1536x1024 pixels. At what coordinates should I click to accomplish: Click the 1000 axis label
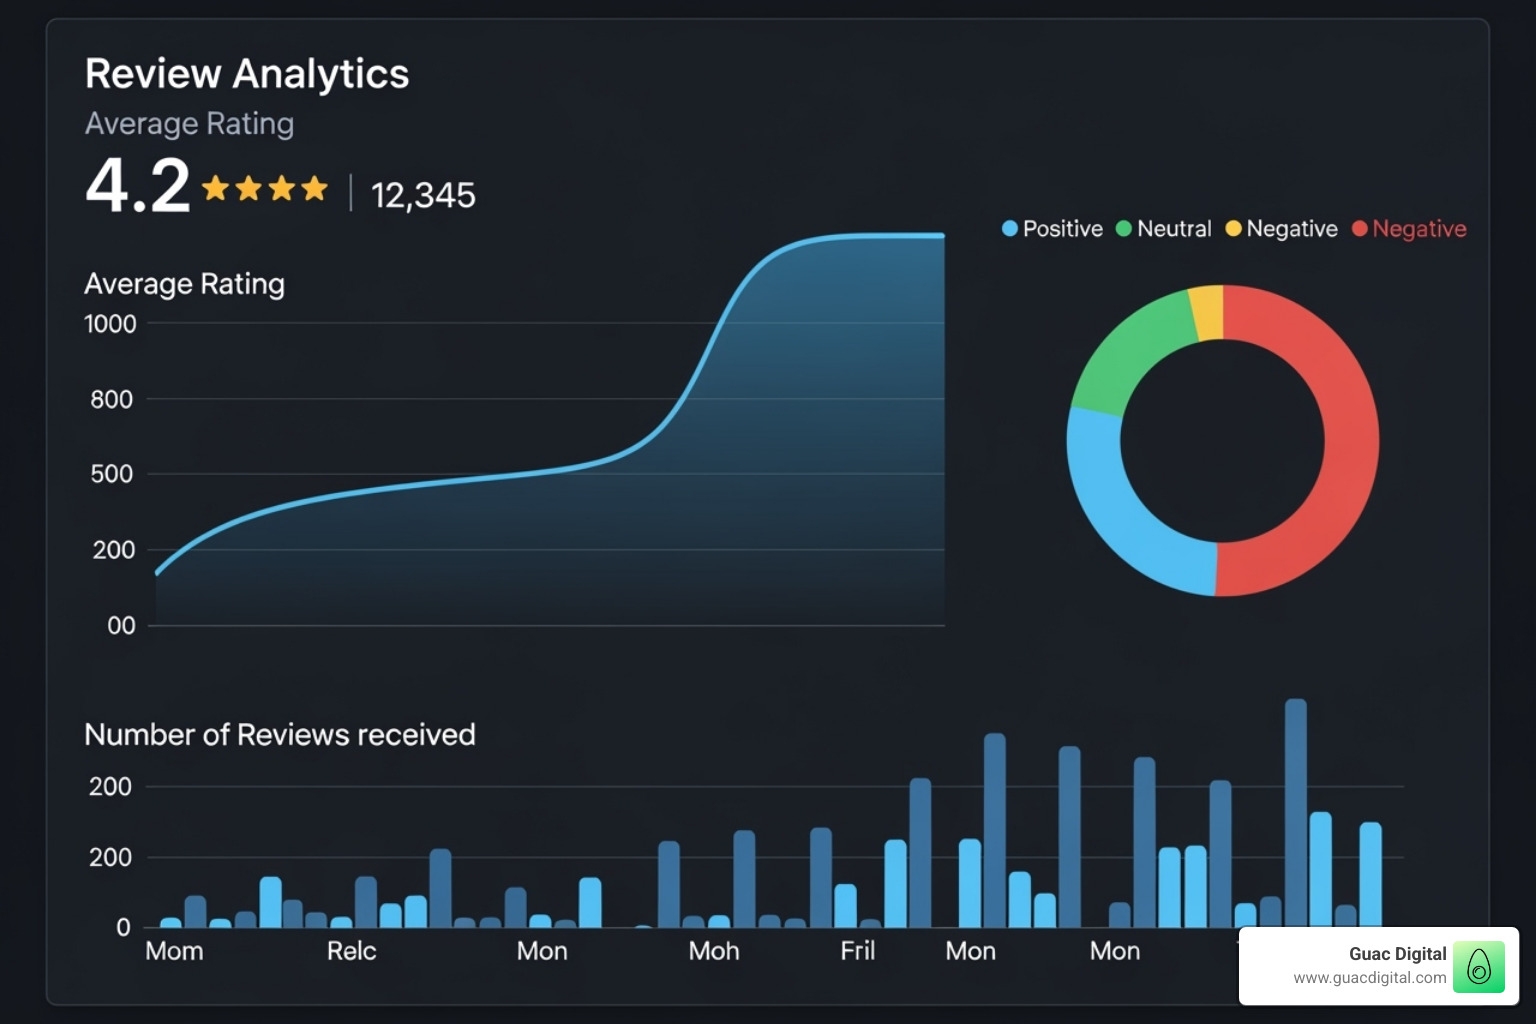coord(110,324)
